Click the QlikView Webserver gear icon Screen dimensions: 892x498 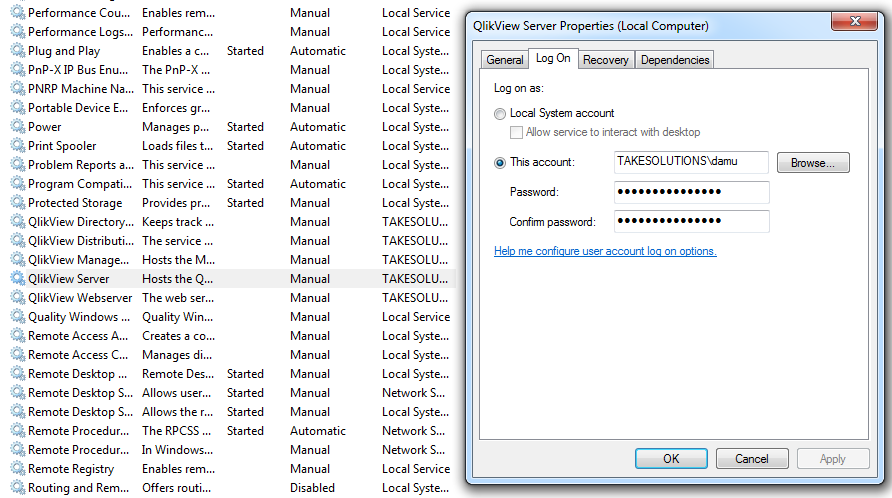pyautogui.click(x=17, y=298)
